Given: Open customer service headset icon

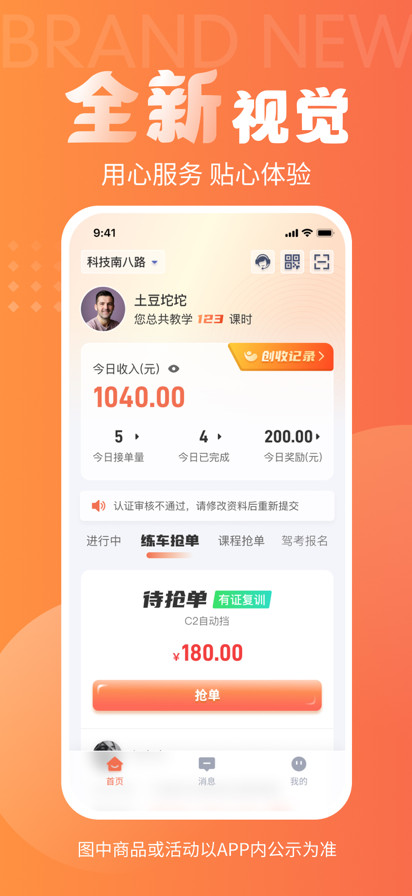Looking at the screenshot, I should tap(262, 262).
